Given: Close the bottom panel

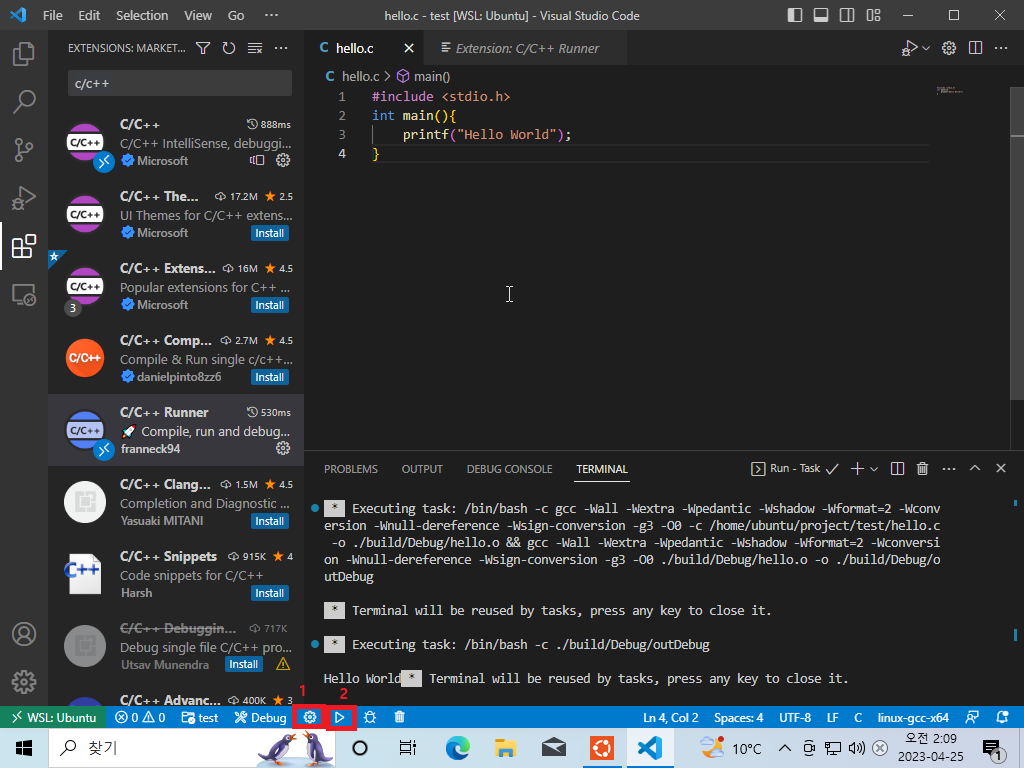Looking at the screenshot, I should 1000,468.
